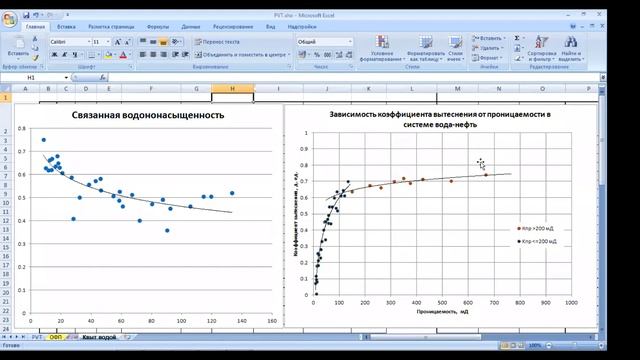Open the ОФП sheet tab
640x360 pixels.
[56, 337]
